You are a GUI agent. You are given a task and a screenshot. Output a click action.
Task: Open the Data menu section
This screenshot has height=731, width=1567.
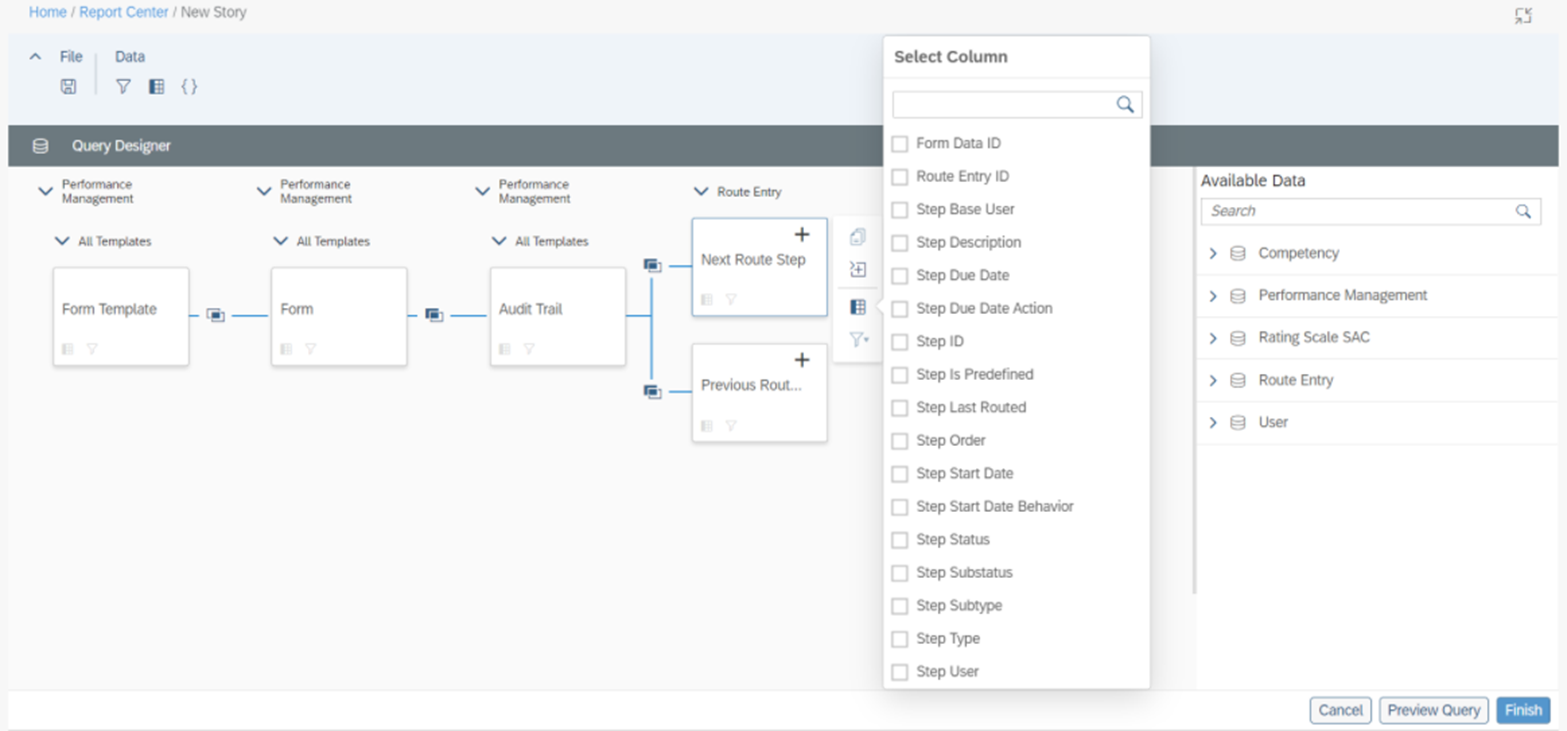coord(130,57)
